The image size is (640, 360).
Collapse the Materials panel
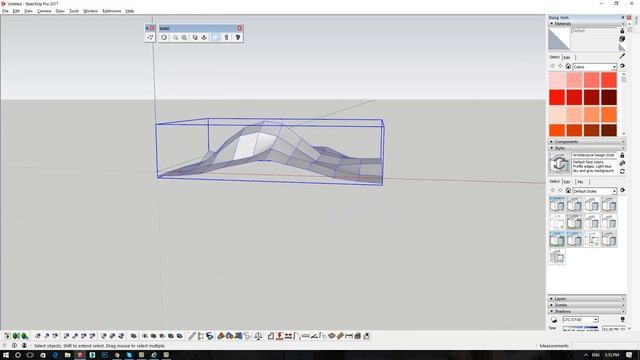pos(587,24)
